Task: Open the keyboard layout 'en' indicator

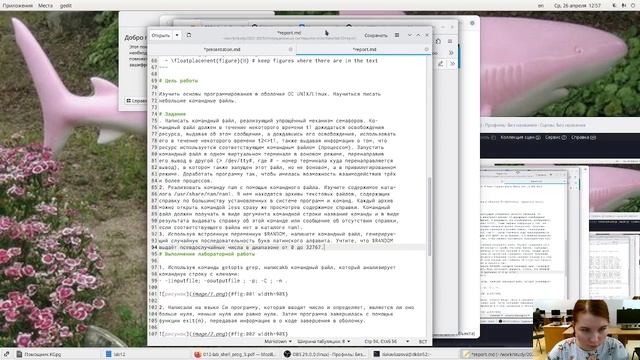Action: point(541,6)
